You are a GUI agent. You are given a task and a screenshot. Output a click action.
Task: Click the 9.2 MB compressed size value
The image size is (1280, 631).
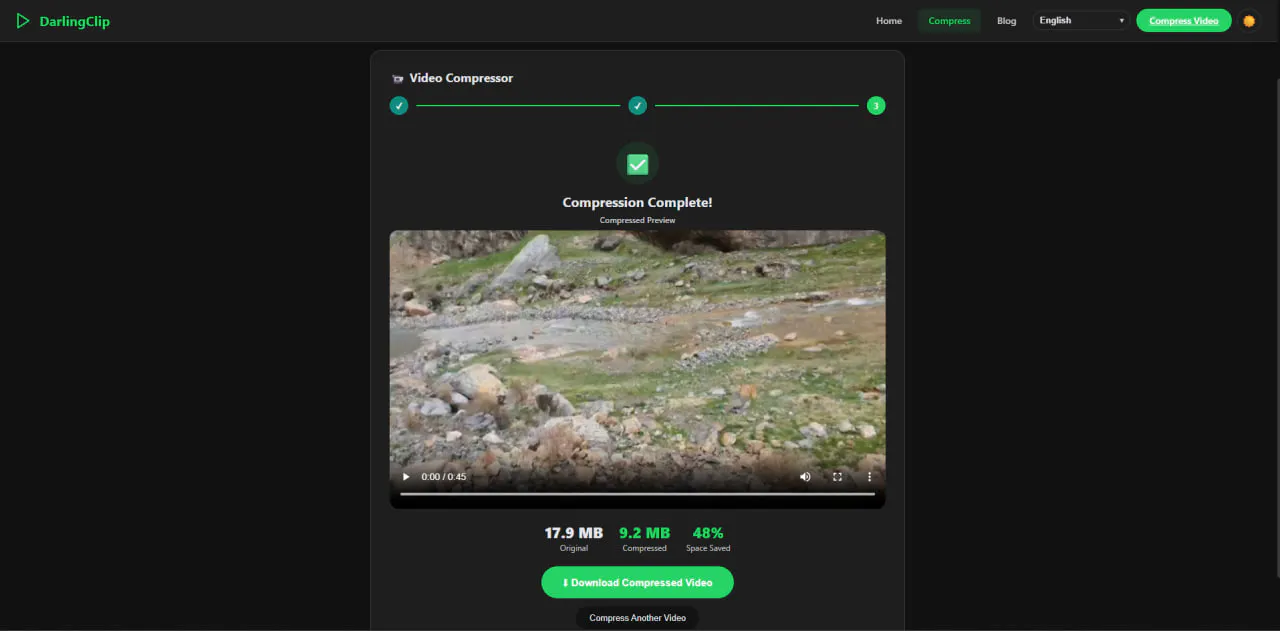tap(644, 533)
